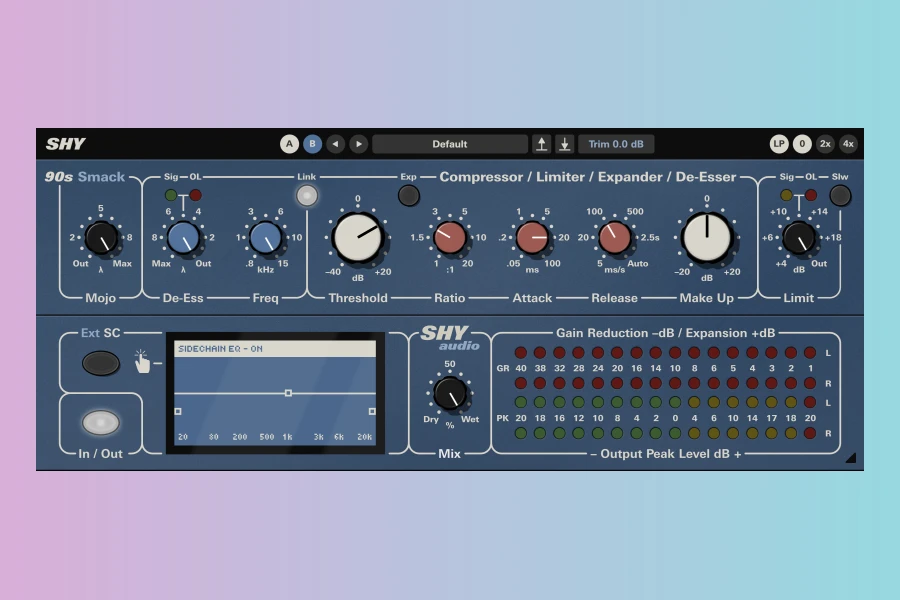The width and height of the screenshot is (900, 600).
Task: Click the right high-cut EQ handle
Action: (x=372, y=412)
